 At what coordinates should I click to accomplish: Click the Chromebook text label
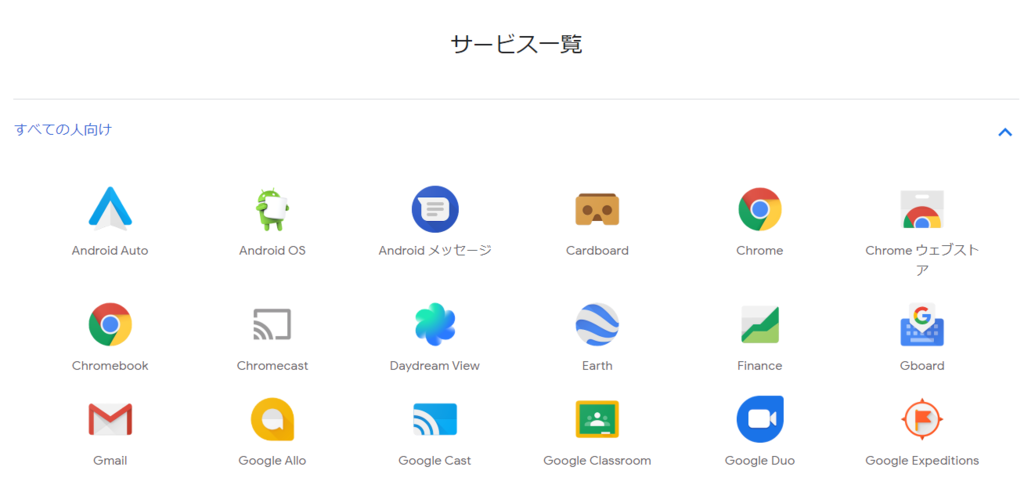tap(110, 366)
